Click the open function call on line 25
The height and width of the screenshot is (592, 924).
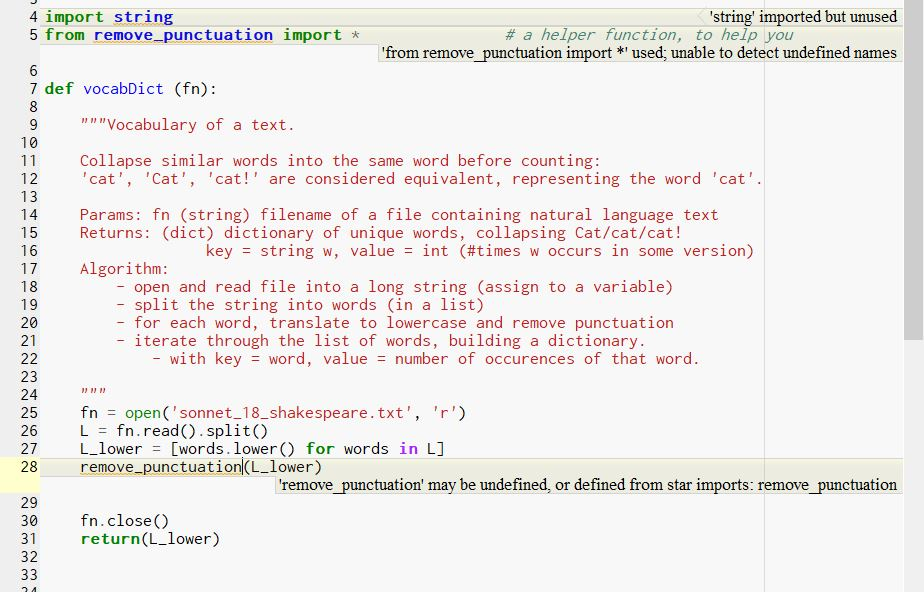(x=143, y=412)
